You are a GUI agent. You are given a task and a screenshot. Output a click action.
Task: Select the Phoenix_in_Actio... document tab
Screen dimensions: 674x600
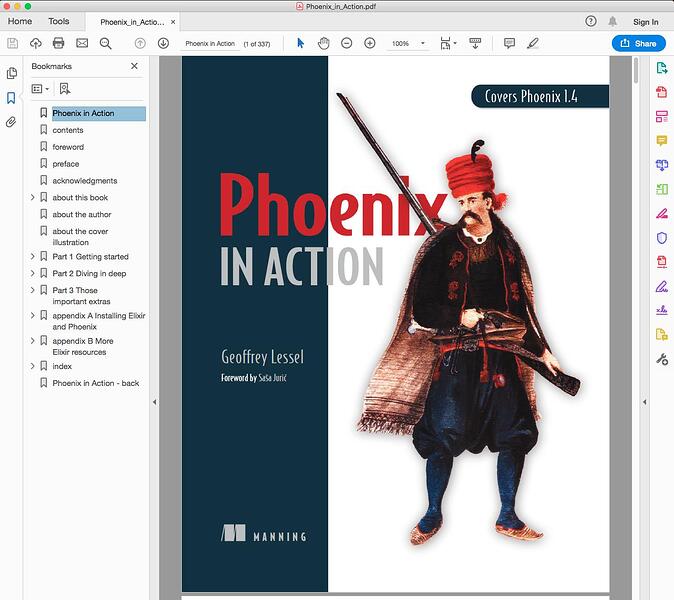132,22
